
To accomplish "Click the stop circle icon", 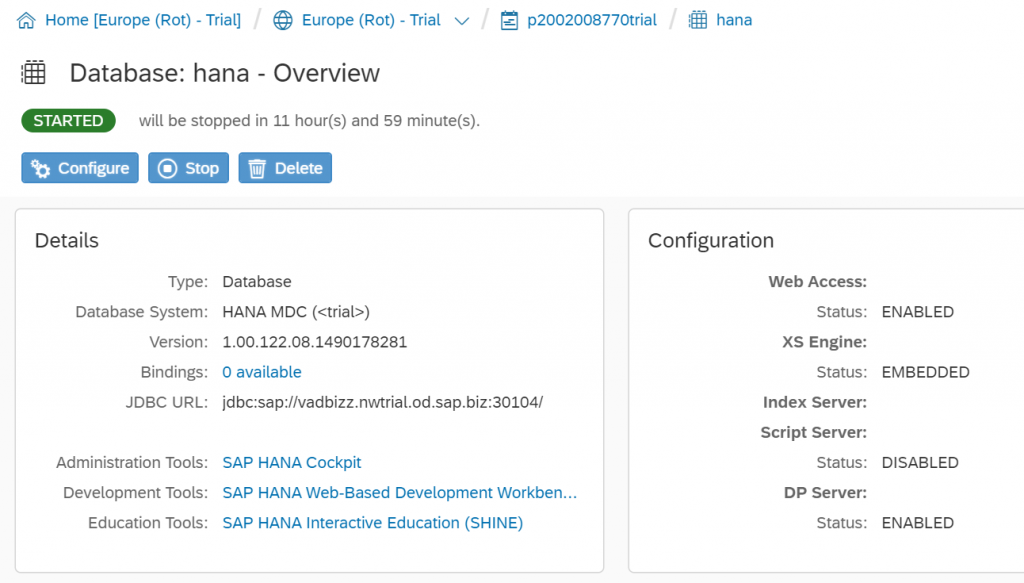I will pos(167,168).
